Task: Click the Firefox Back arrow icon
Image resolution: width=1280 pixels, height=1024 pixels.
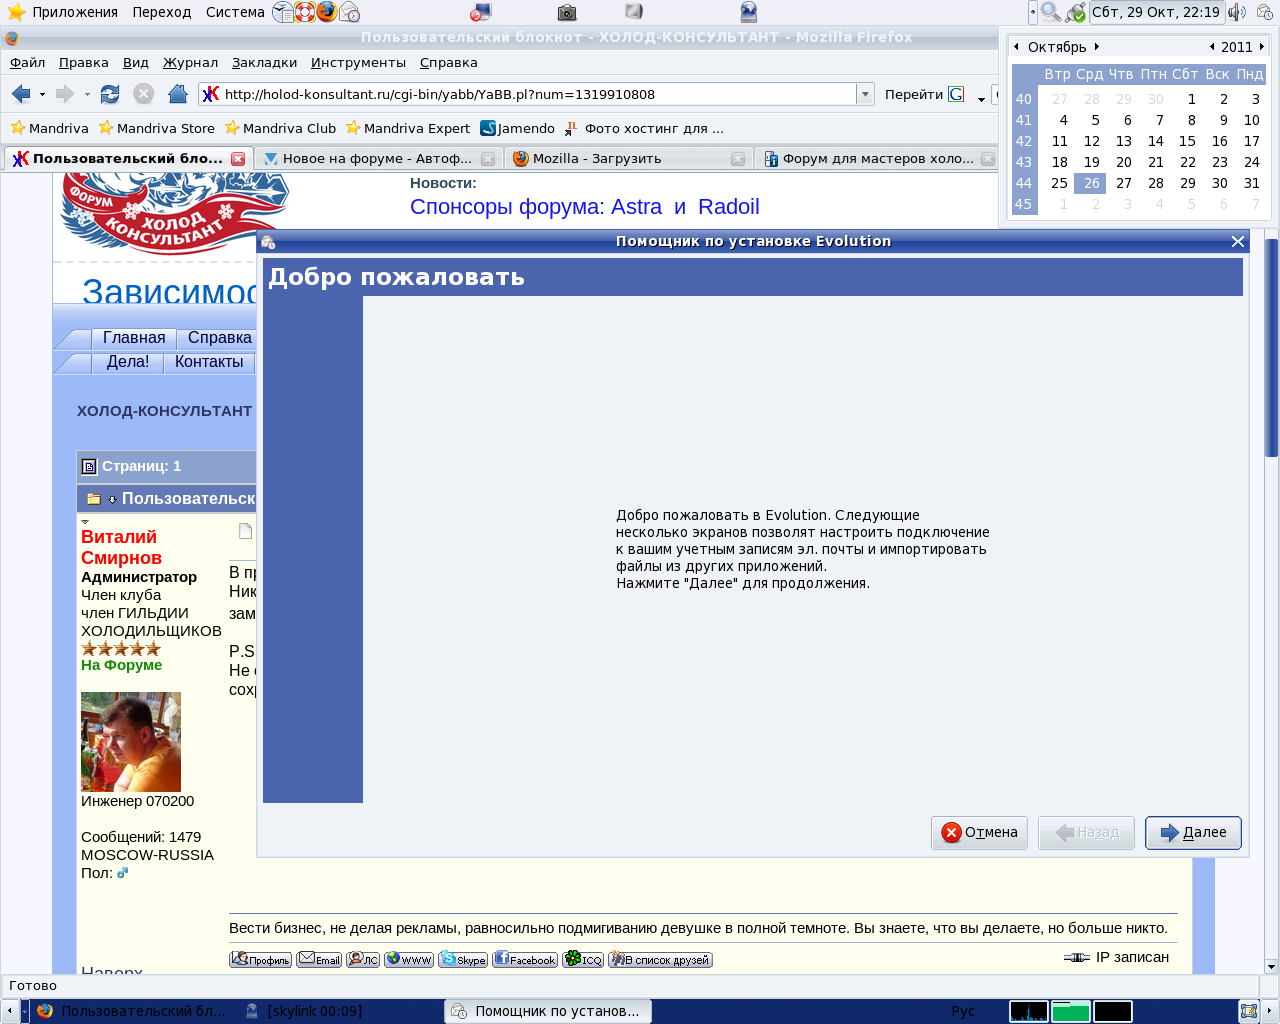Action: pos(21,94)
